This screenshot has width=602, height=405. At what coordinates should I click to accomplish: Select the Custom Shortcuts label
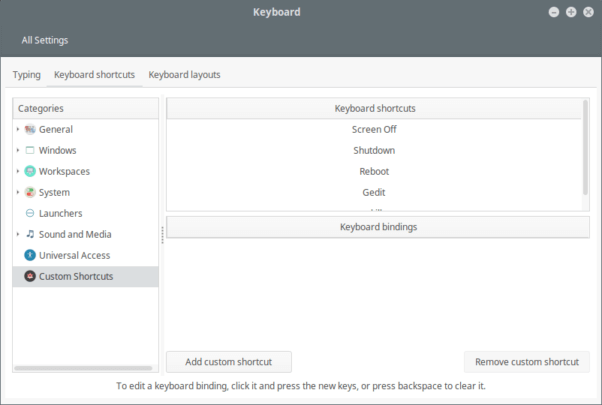[x=76, y=276]
